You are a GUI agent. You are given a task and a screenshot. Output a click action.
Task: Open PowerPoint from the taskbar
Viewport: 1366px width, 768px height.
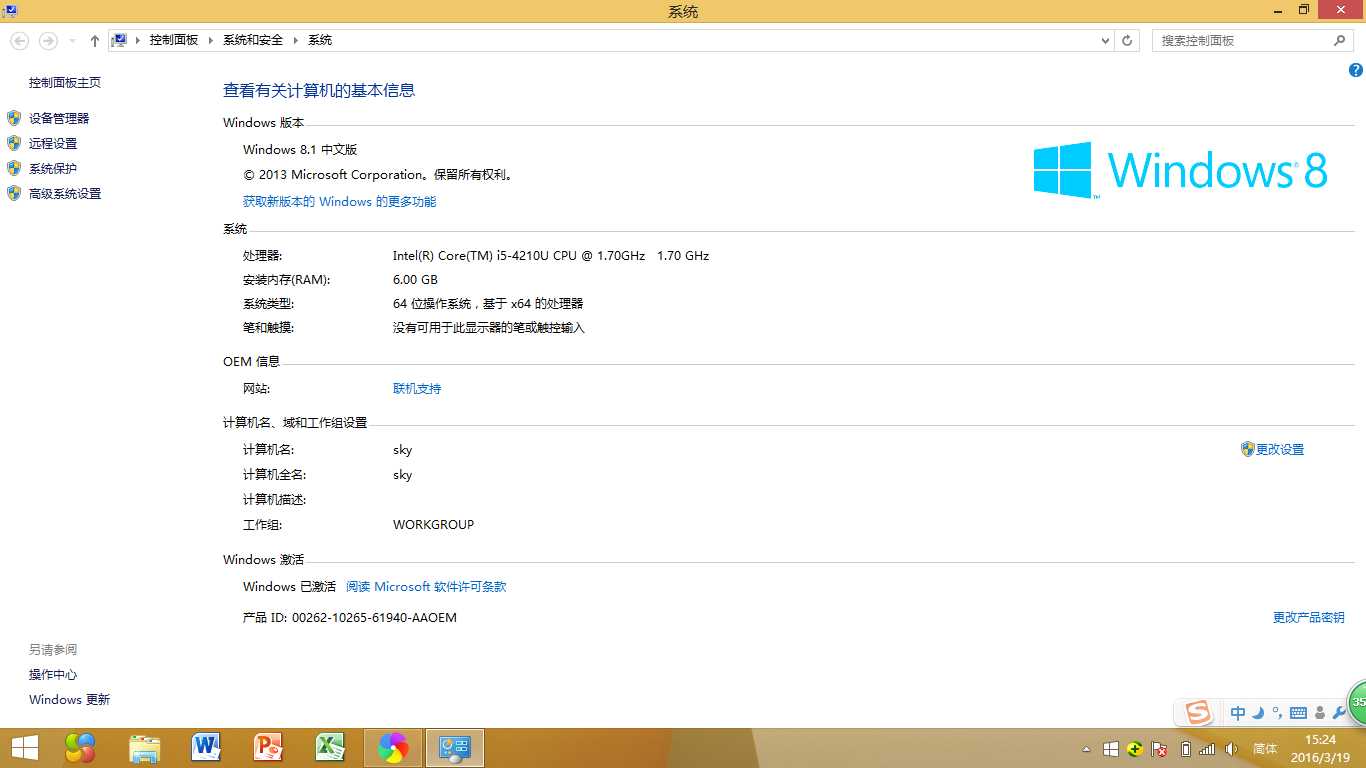[269, 747]
